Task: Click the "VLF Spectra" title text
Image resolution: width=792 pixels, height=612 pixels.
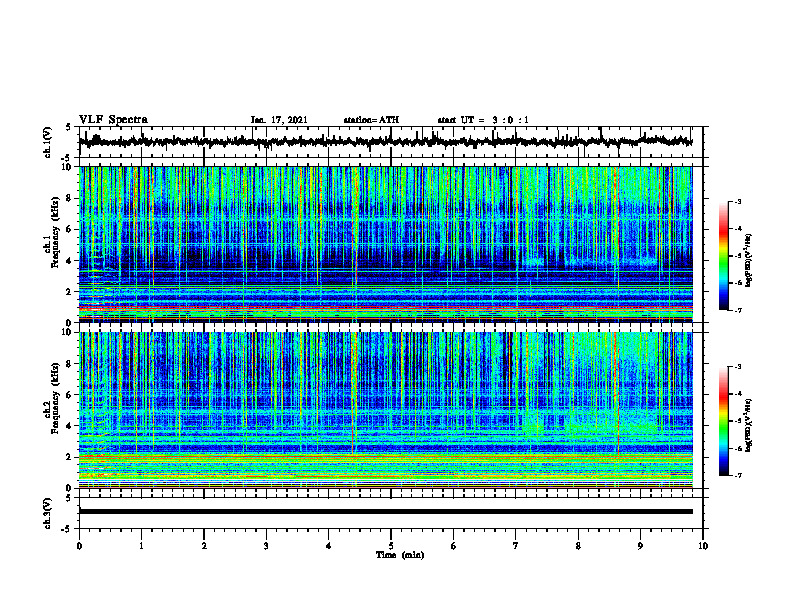Action: pos(113,120)
